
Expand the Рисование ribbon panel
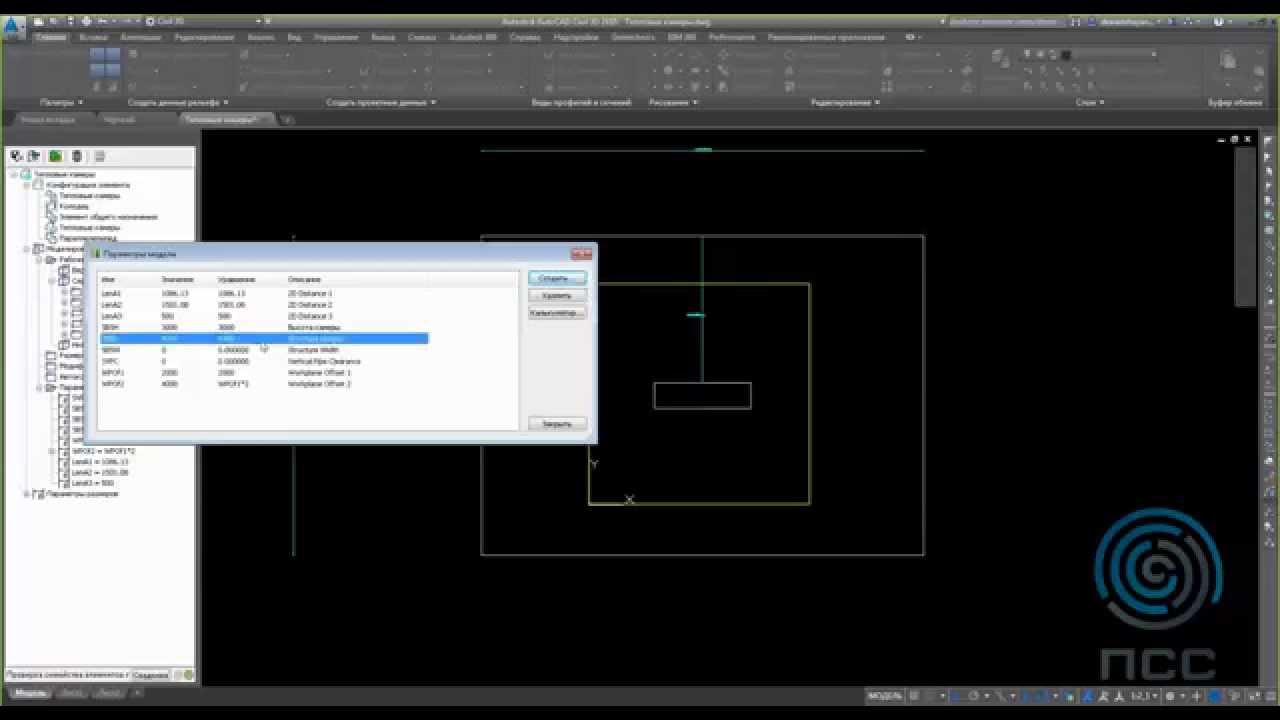673,102
